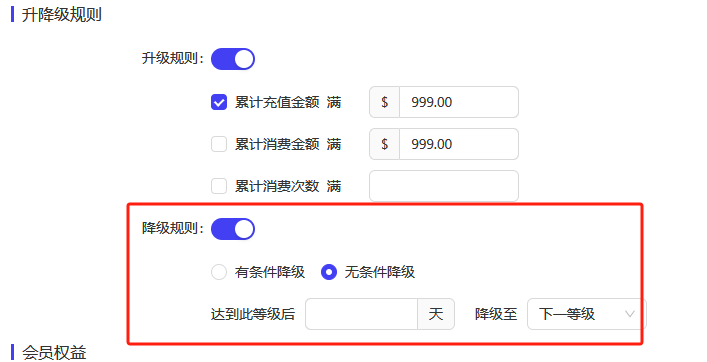Screen dimensions: 707x362
Task: Click the $ prefix of 累计消费金额 field
Action: [385, 144]
